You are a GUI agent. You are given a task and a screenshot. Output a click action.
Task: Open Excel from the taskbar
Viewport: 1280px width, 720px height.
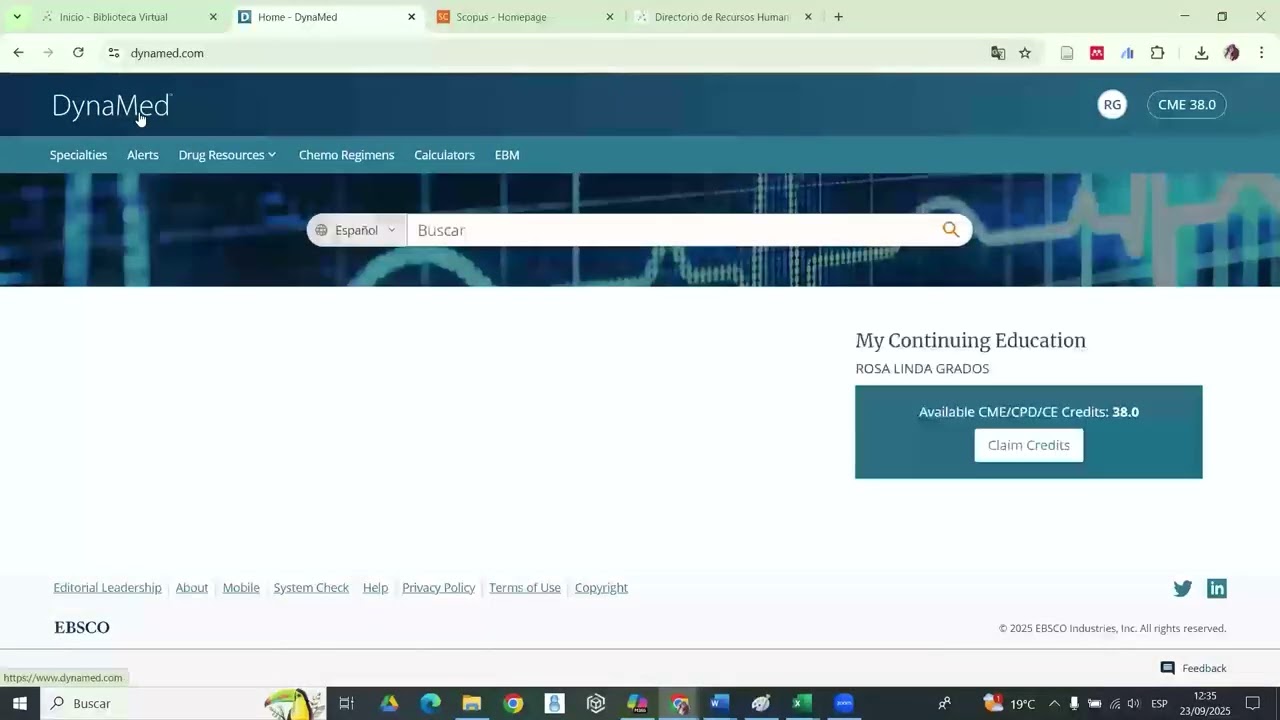point(802,704)
